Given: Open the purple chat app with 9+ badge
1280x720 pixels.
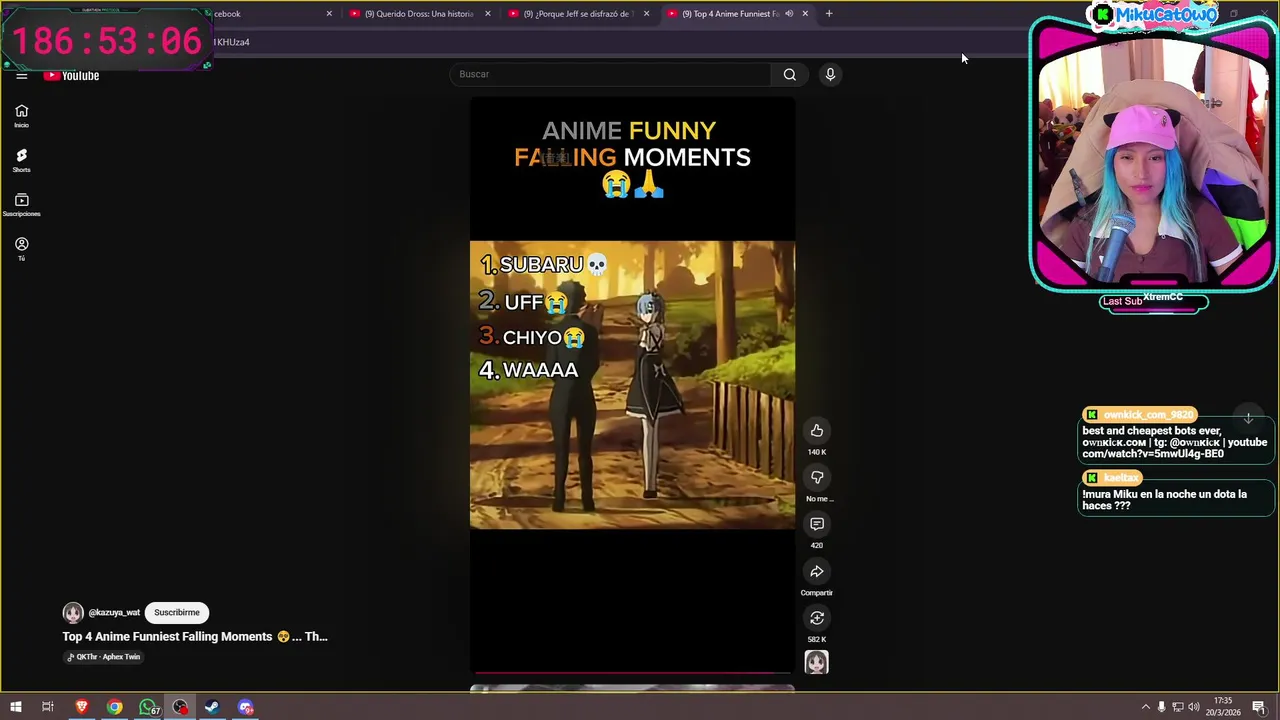Looking at the screenshot, I should coord(245,707).
